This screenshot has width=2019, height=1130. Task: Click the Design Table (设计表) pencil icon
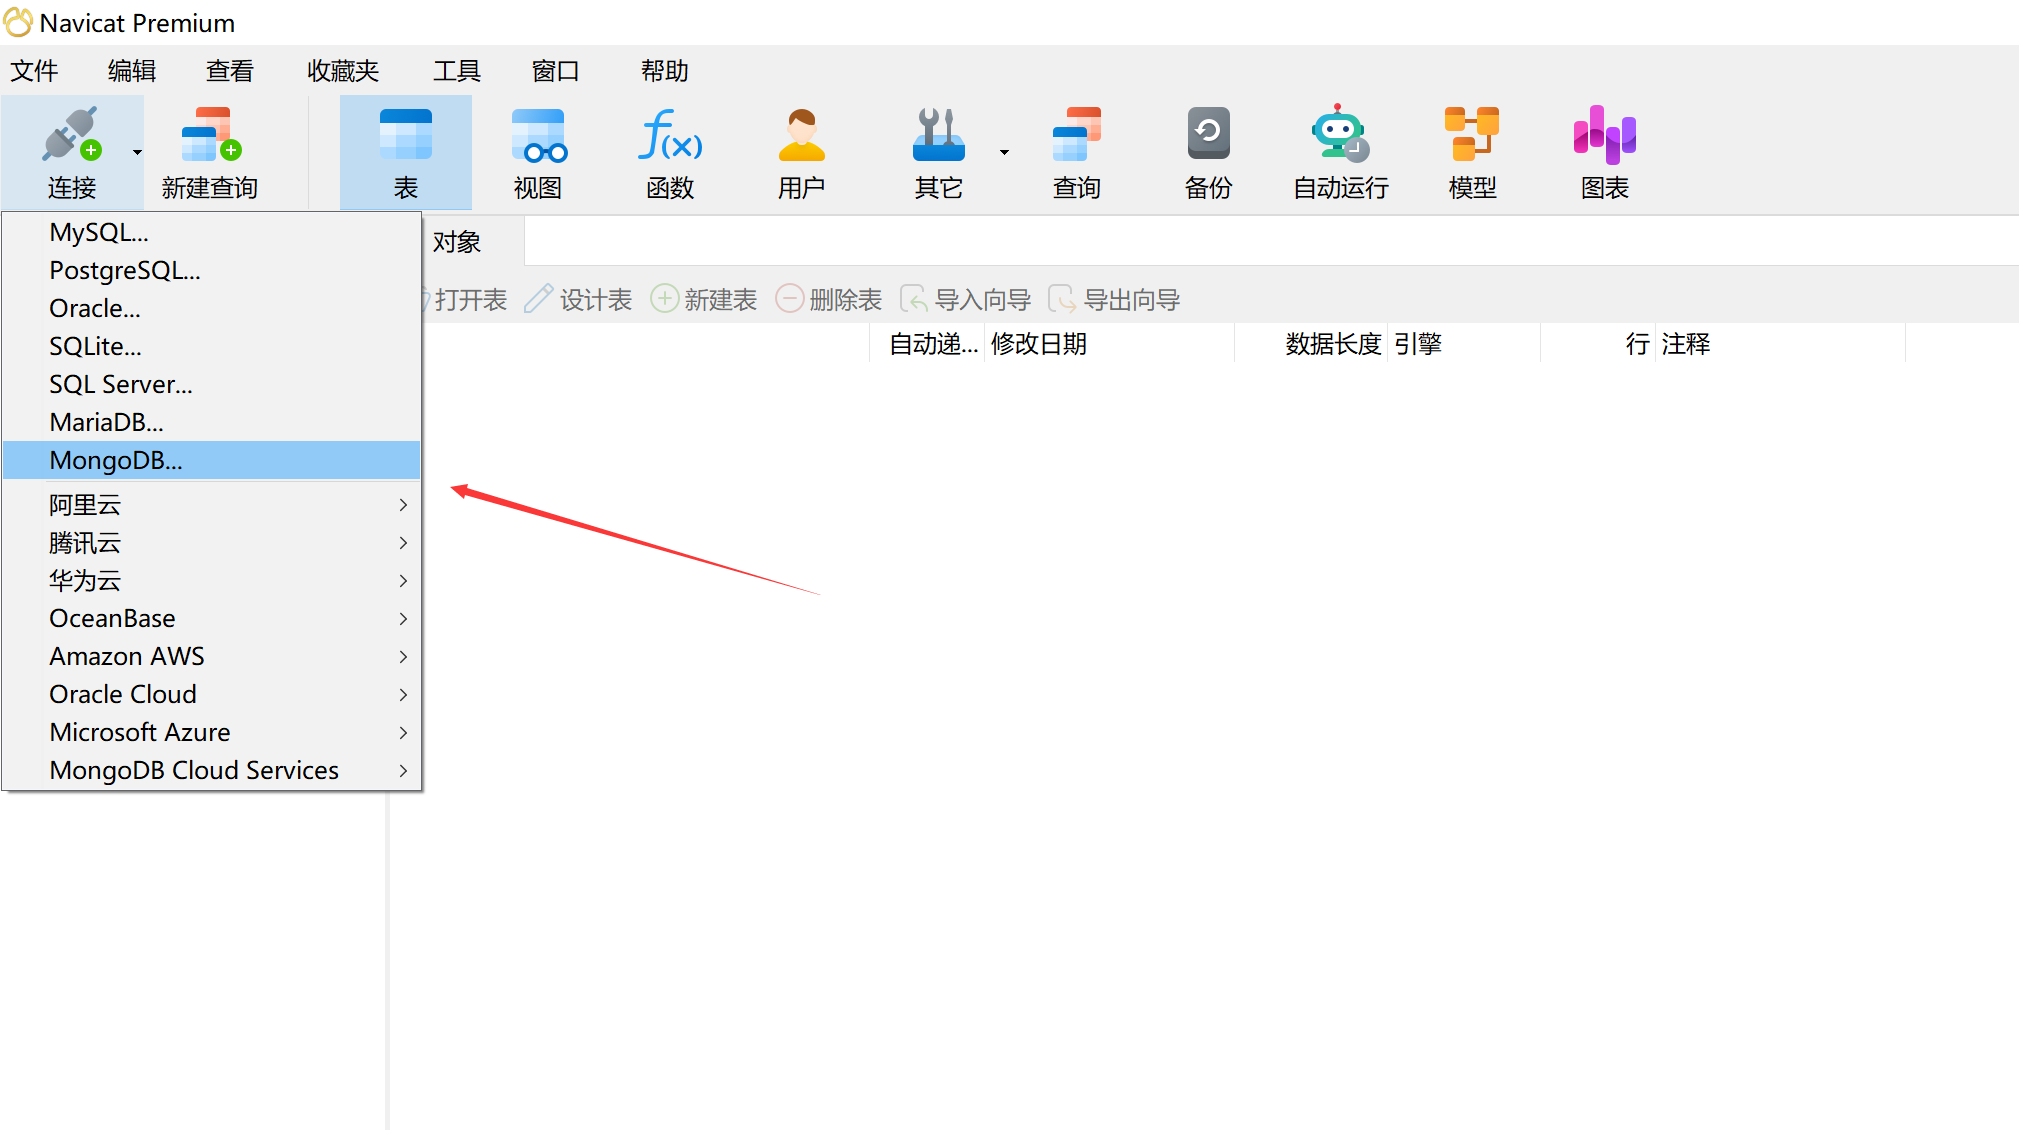pyautogui.click(x=538, y=298)
